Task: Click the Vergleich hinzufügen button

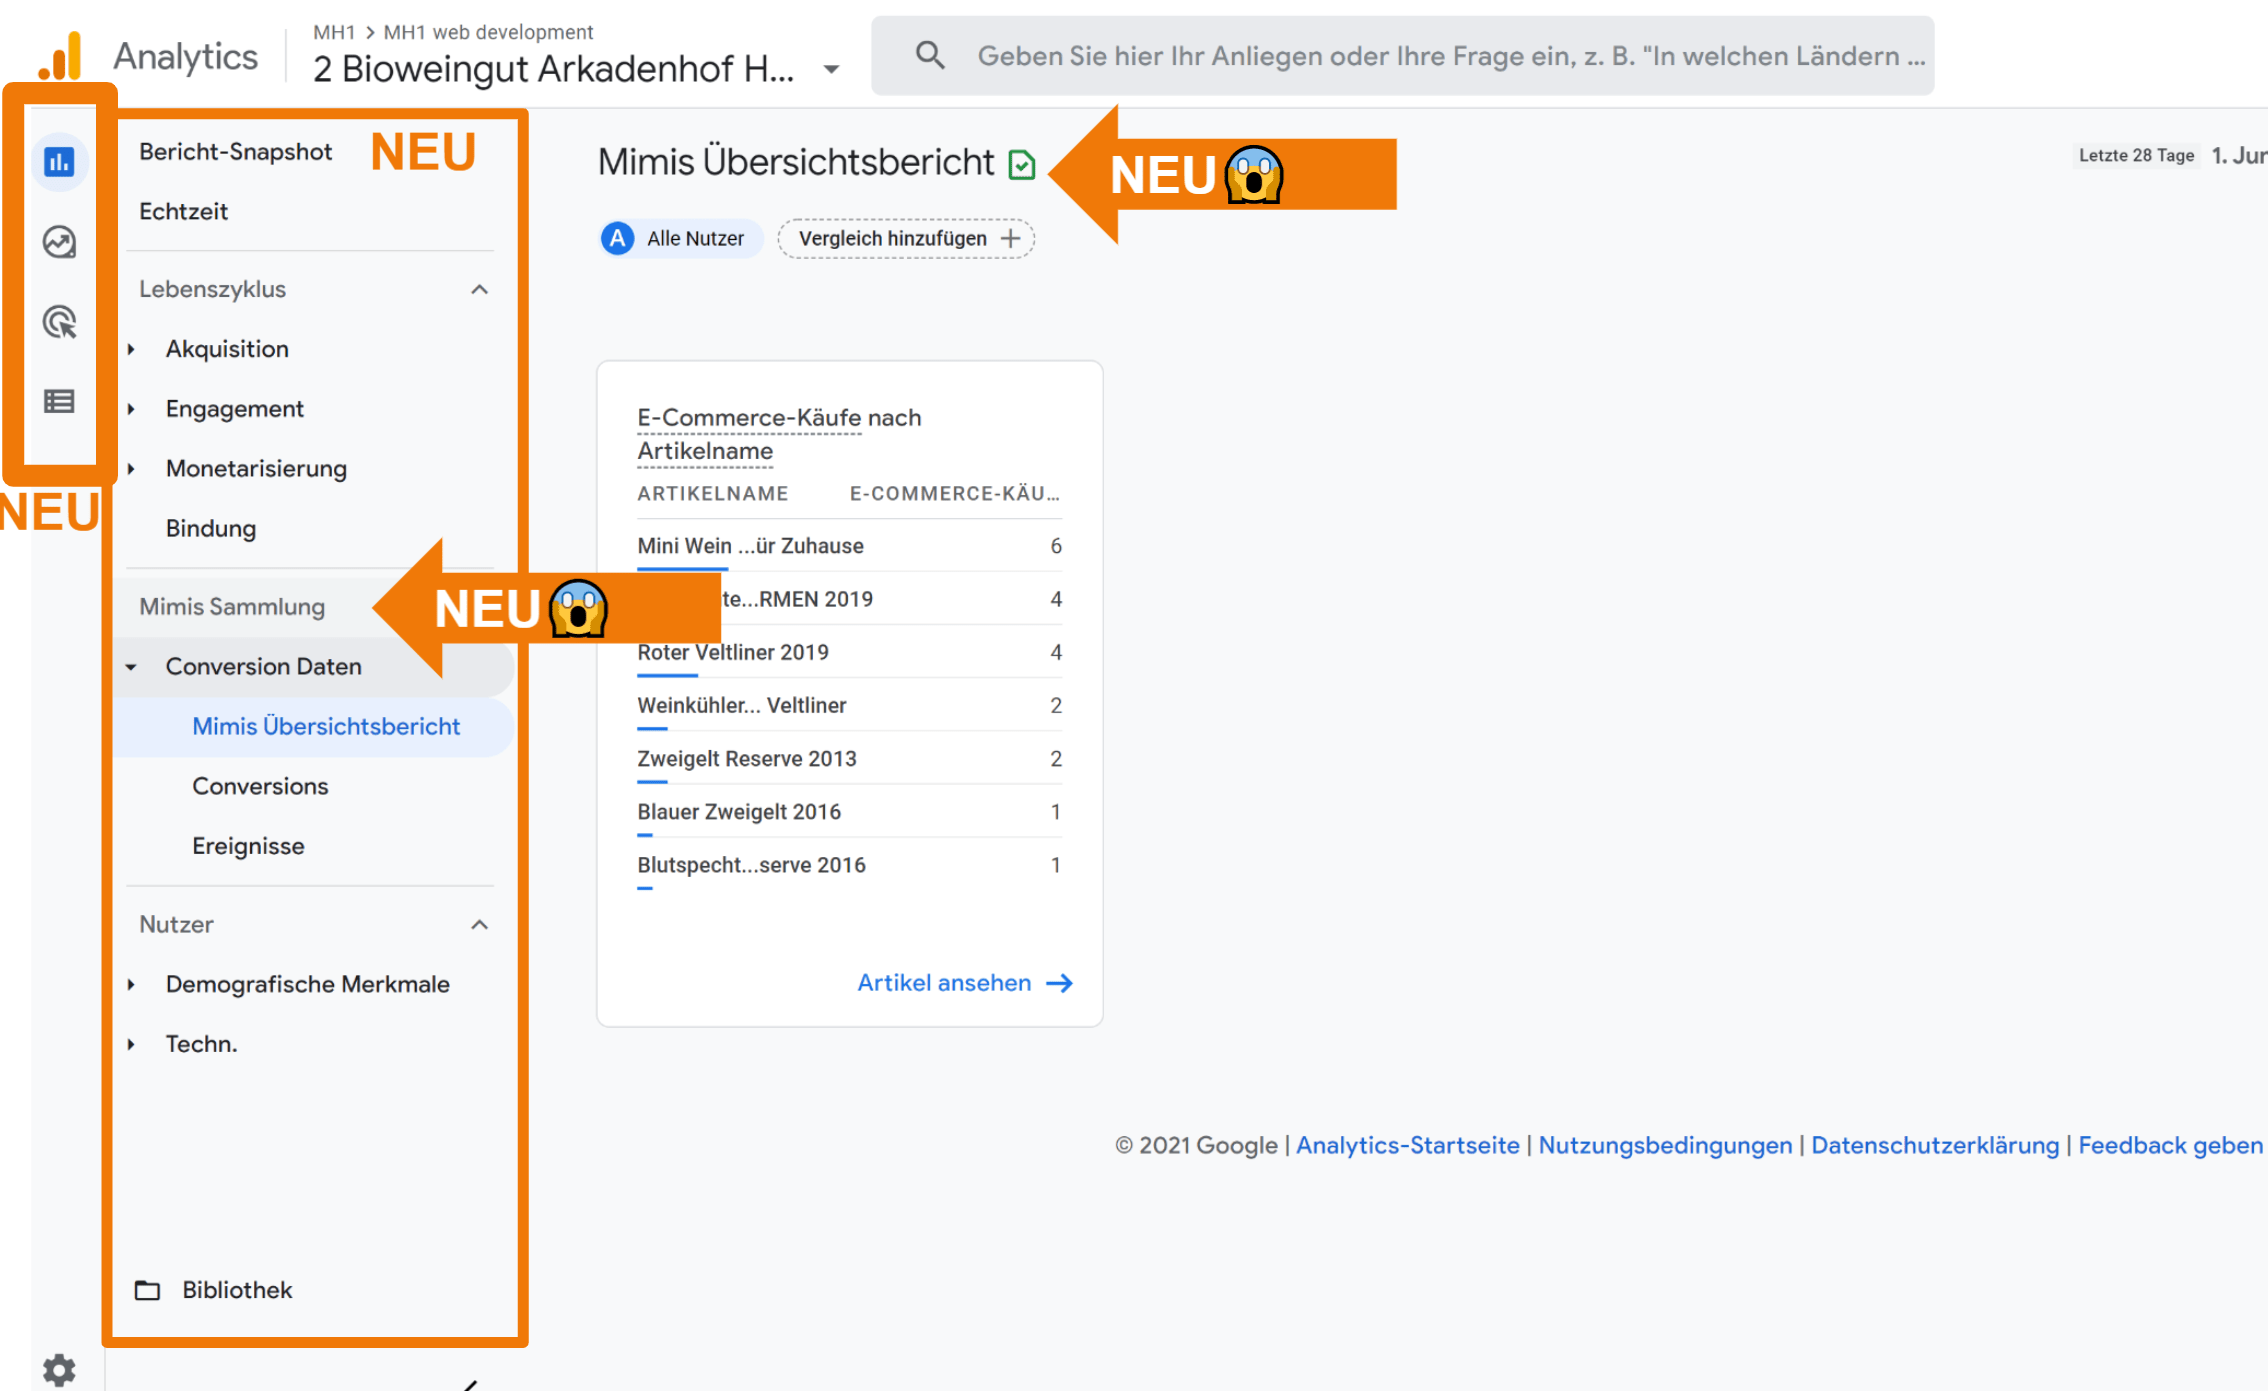Action: pyautogui.click(x=905, y=238)
